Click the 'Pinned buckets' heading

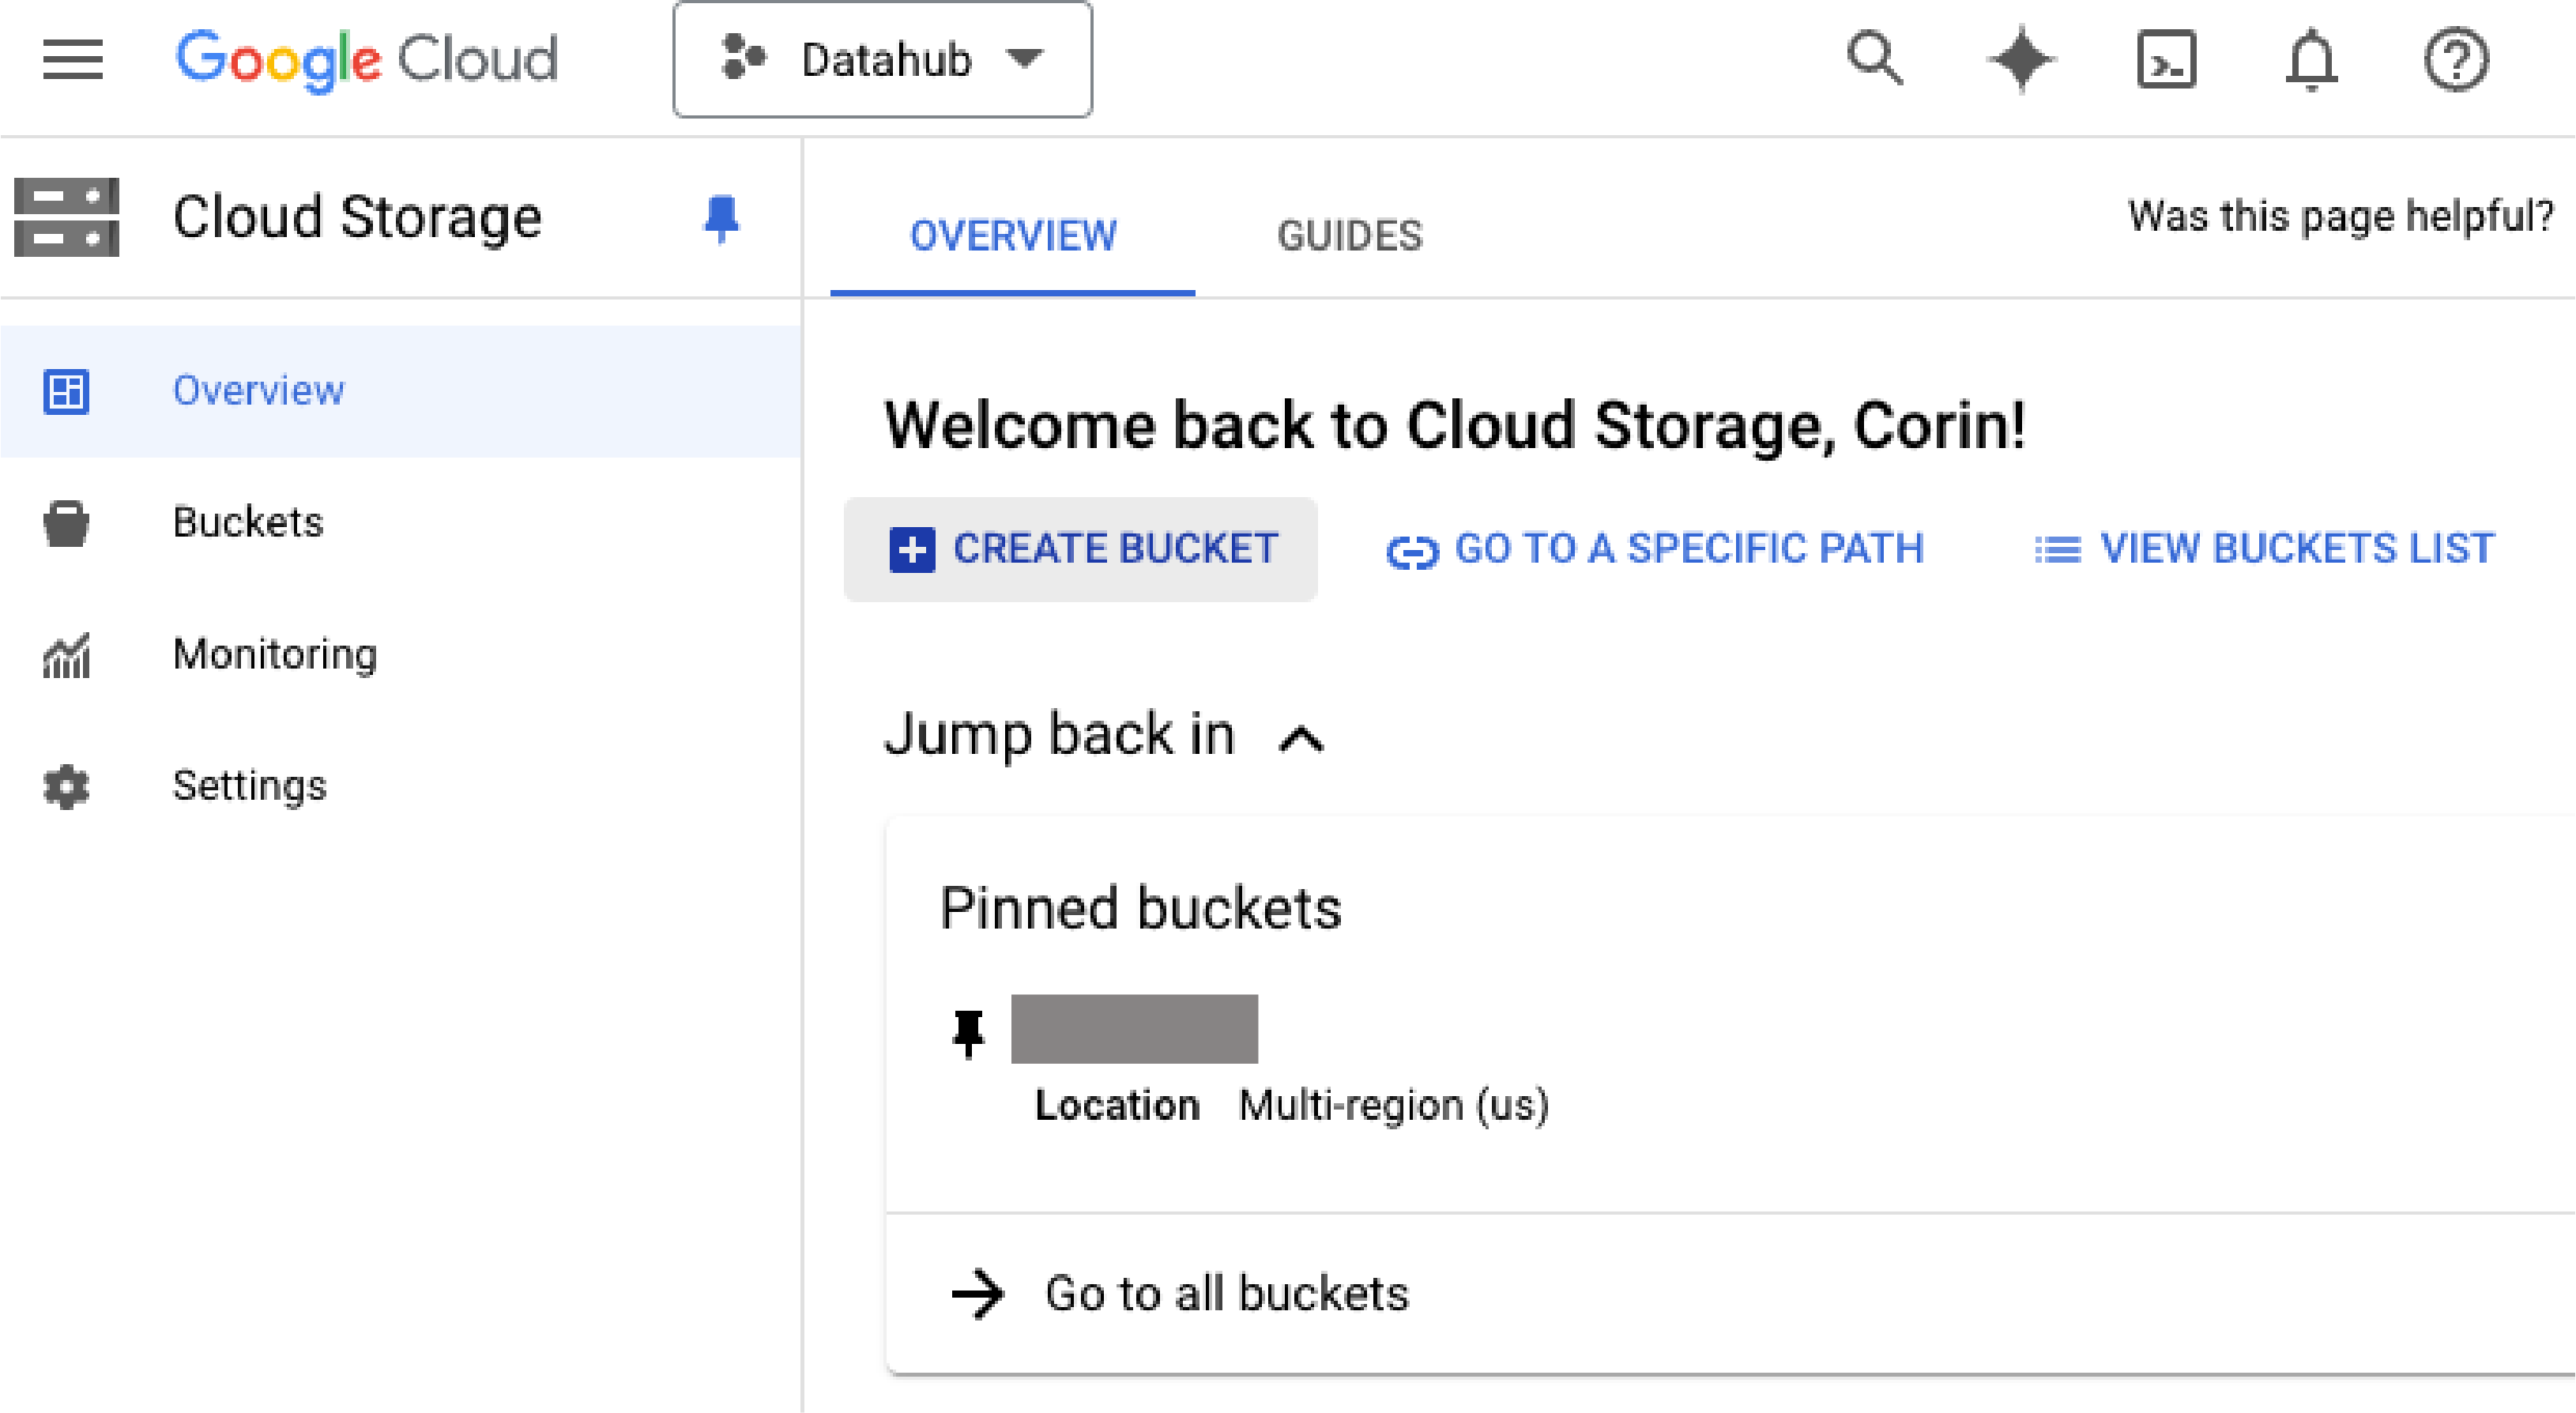pyautogui.click(x=1140, y=908)
